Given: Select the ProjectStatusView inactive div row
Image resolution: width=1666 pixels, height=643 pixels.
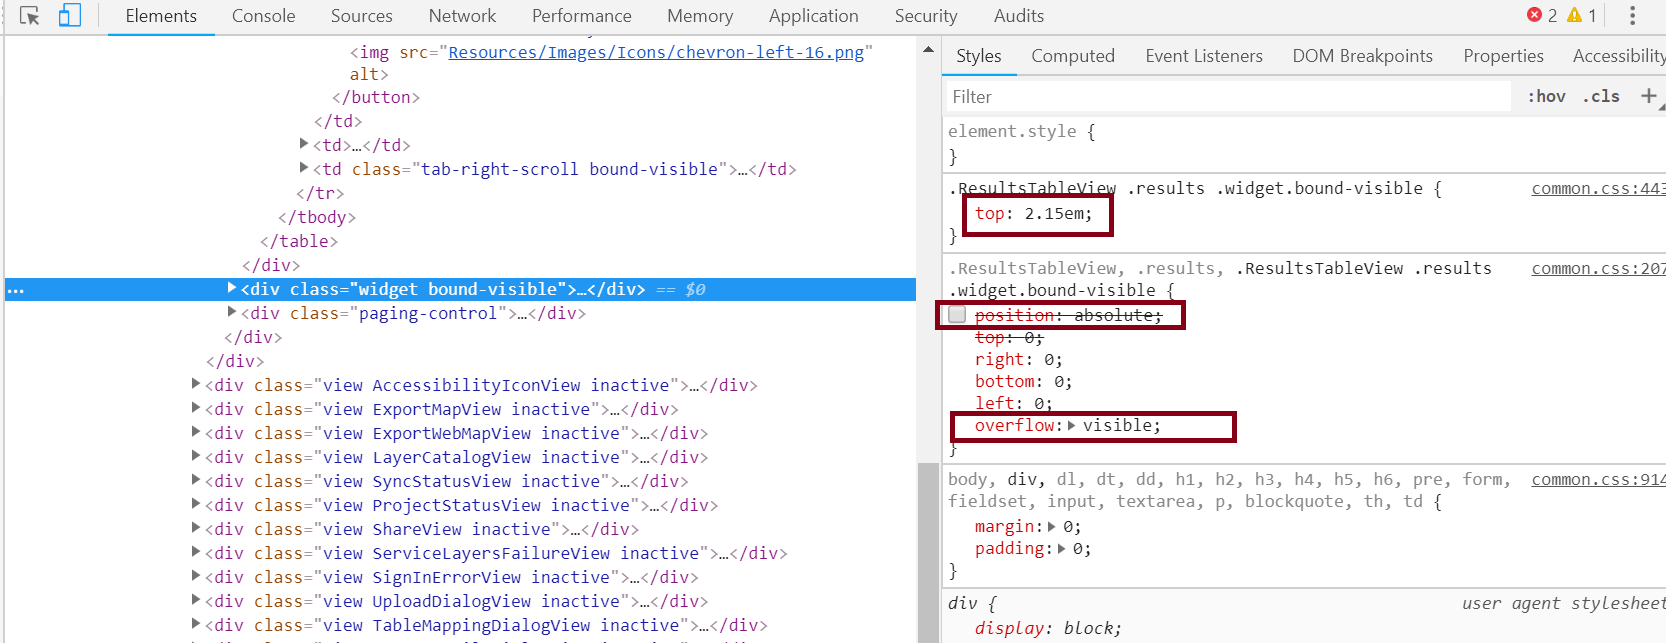Looking at the screenshot, I should click(x=460, y=505).
